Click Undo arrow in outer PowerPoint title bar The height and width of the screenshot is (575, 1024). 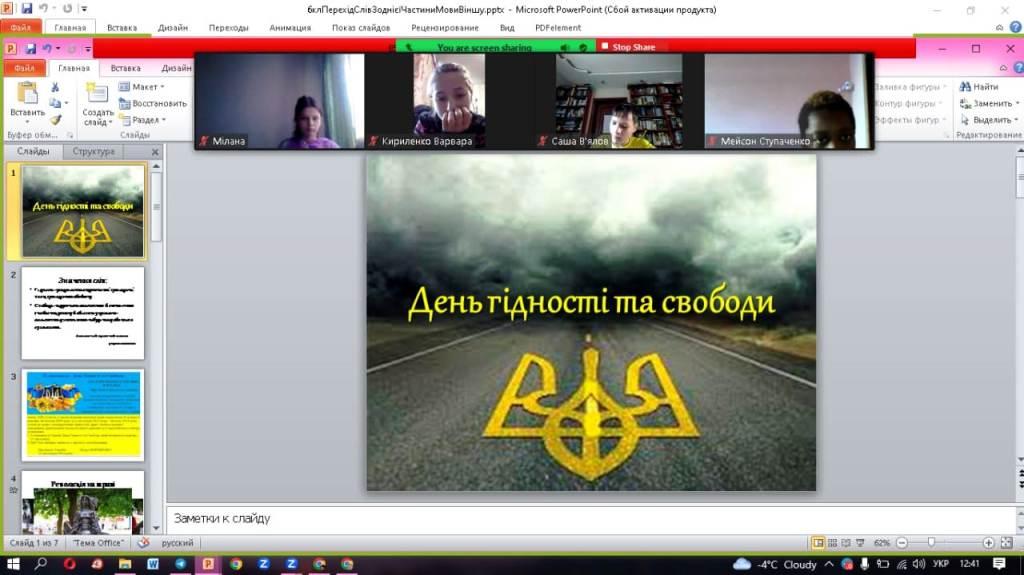point(43,8)
